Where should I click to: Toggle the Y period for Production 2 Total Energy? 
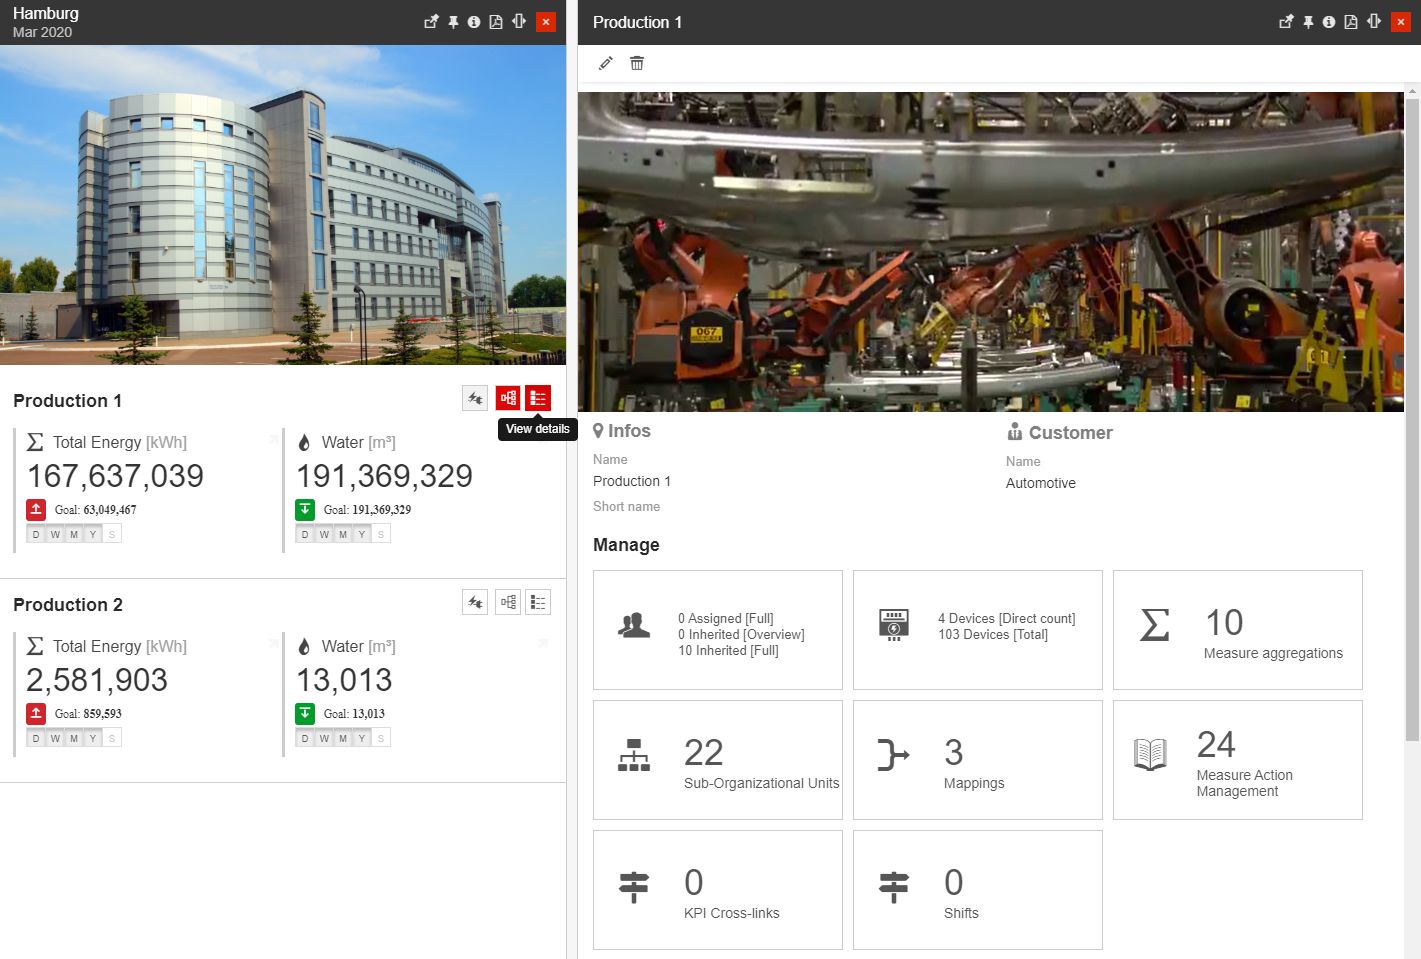pos(93,738)
